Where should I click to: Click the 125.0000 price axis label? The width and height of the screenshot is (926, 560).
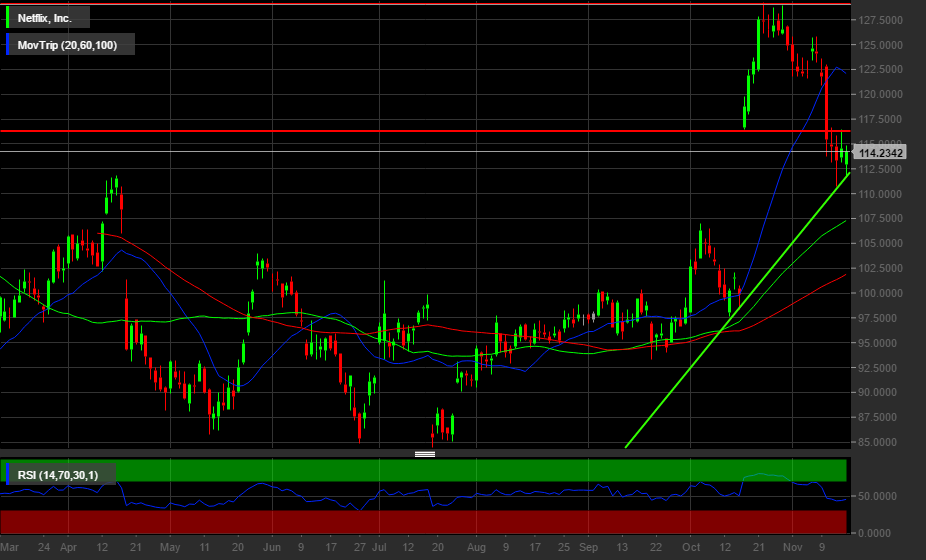(x=881, y=45)
